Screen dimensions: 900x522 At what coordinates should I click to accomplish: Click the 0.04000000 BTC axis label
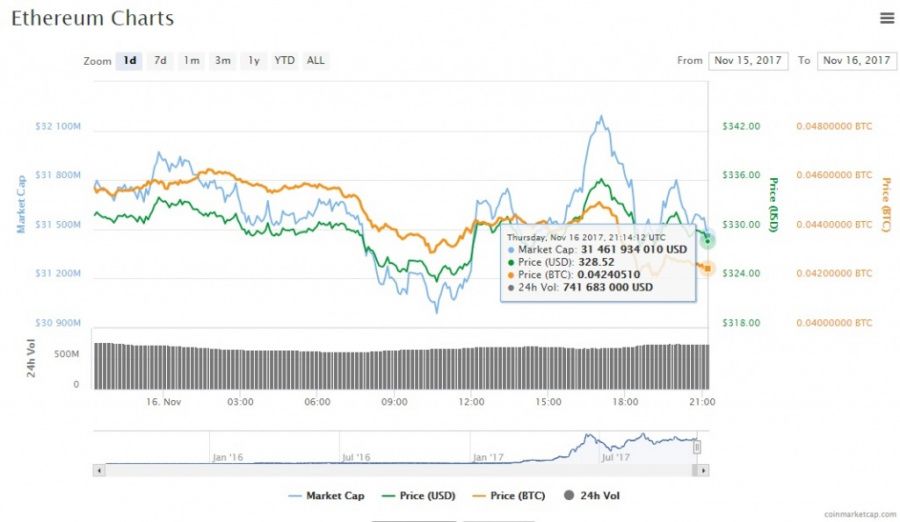point(834,323)
